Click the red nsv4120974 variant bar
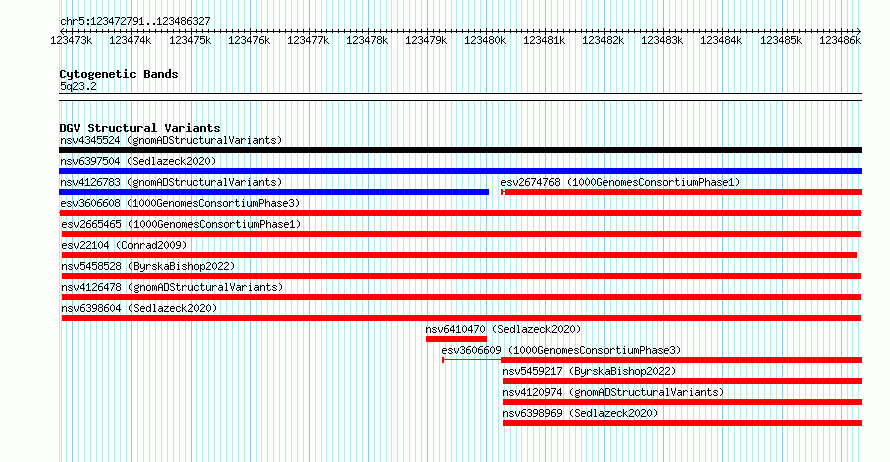 point(682,402)
